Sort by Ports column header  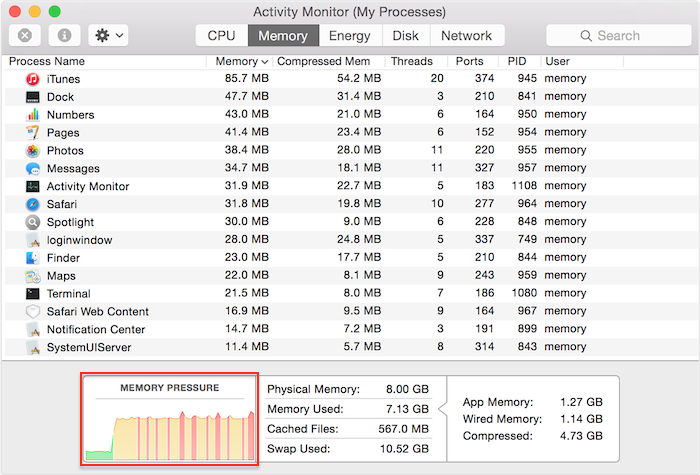point(473,61)
